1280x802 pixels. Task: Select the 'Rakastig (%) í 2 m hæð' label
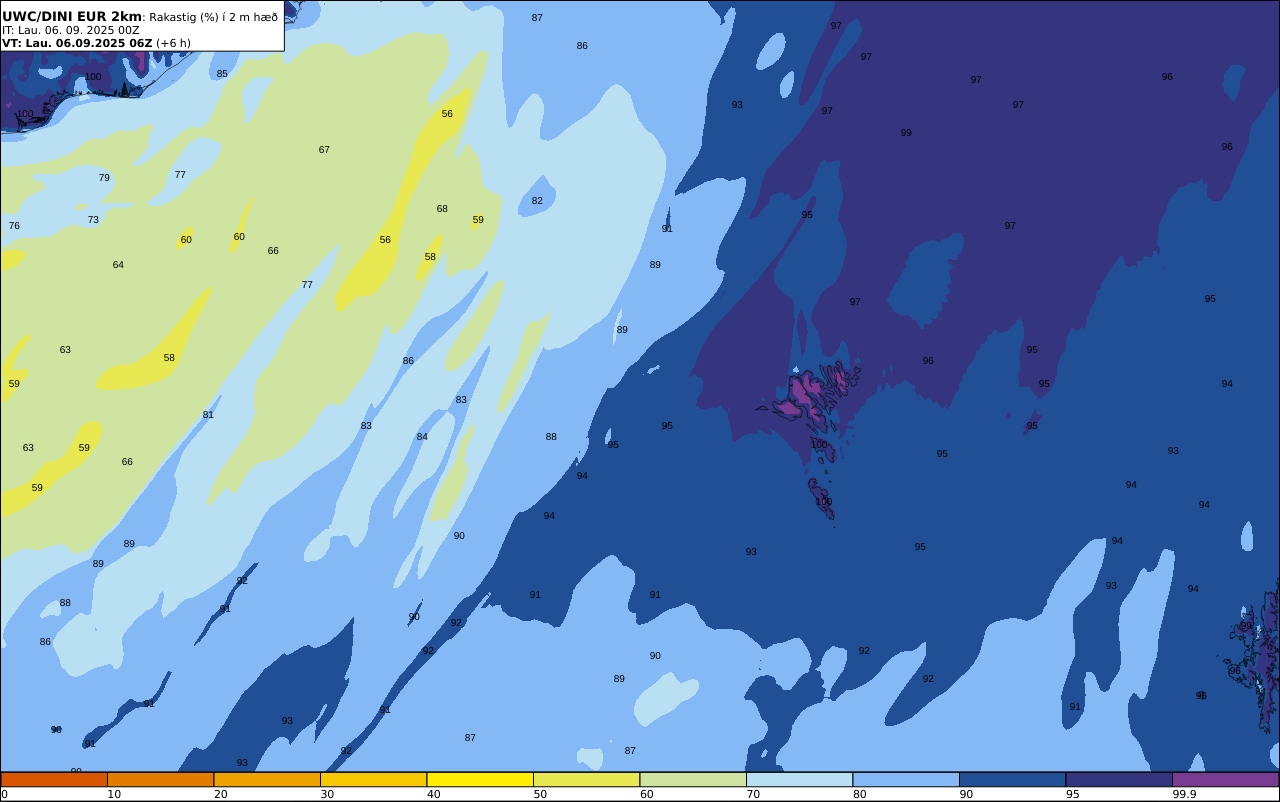pyautogui.click(x=214, y=17)
